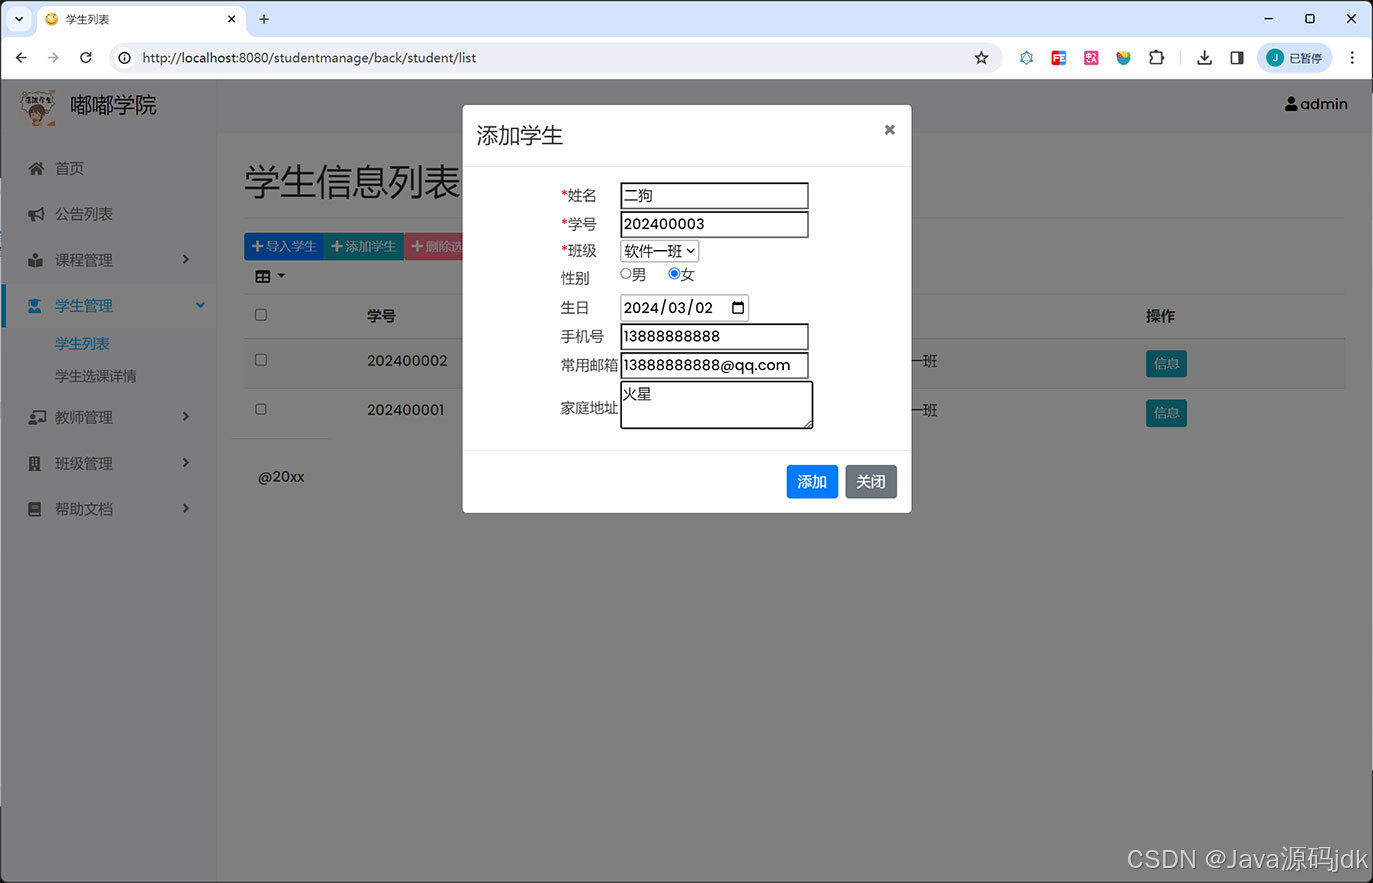Click the building icon beside 班级管理

[x=35, y=463]
